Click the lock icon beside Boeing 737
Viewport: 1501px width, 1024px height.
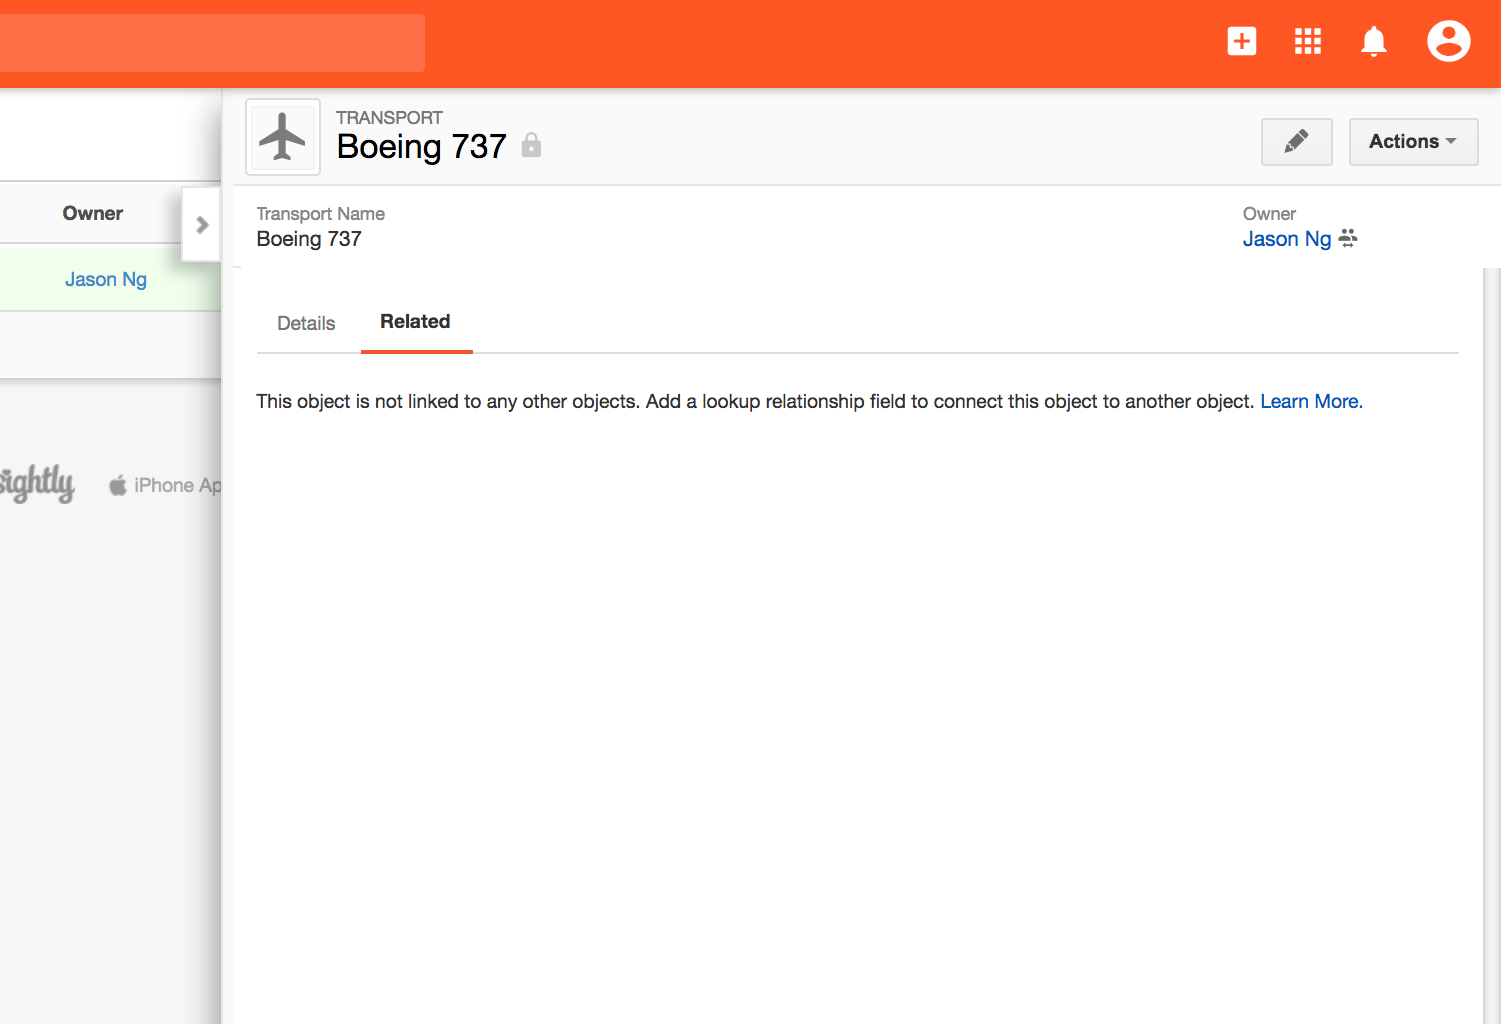[x=531, y=146]
